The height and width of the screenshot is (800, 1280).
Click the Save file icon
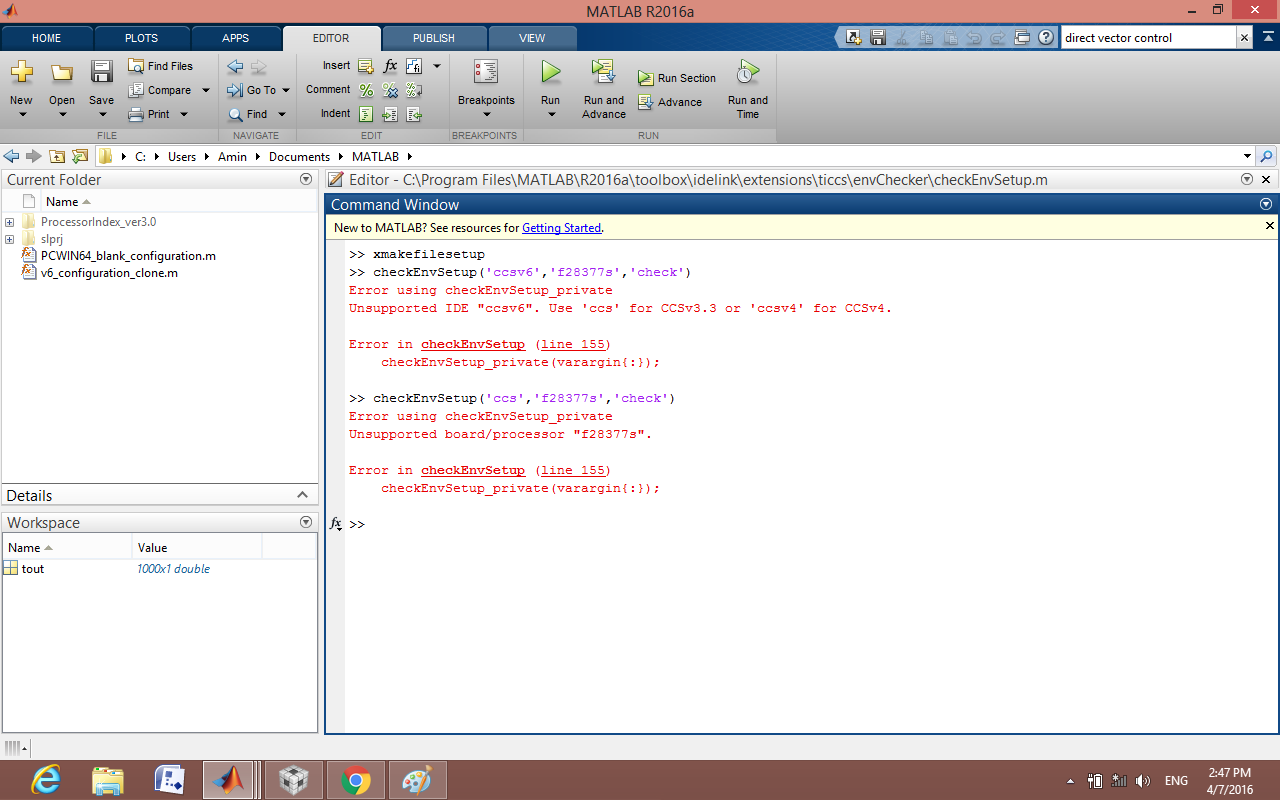coord(101,72)
